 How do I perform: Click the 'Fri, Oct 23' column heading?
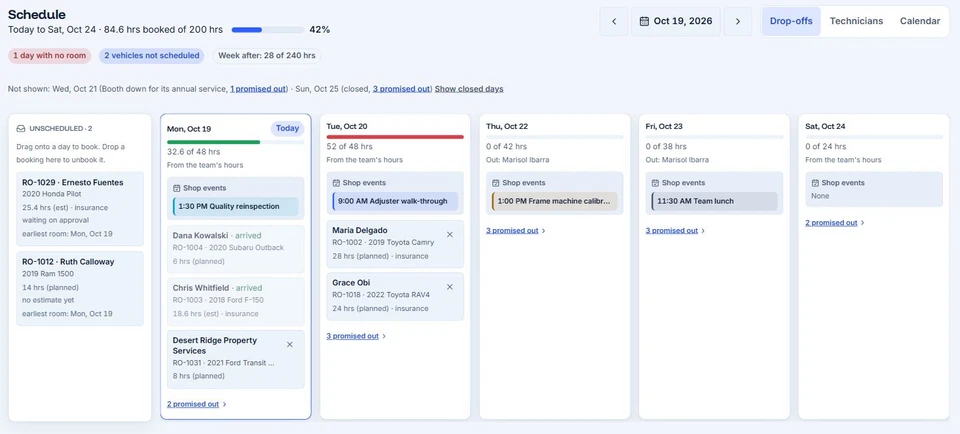pos(665,126)
